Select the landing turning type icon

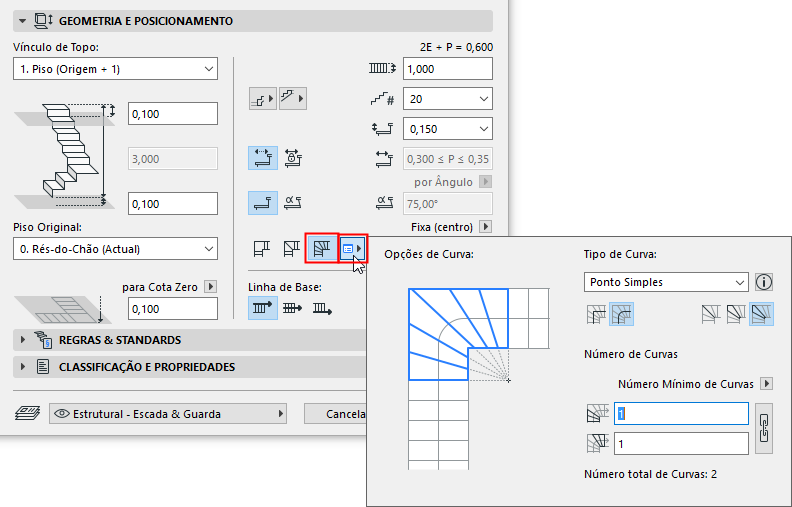pos(263,247)
